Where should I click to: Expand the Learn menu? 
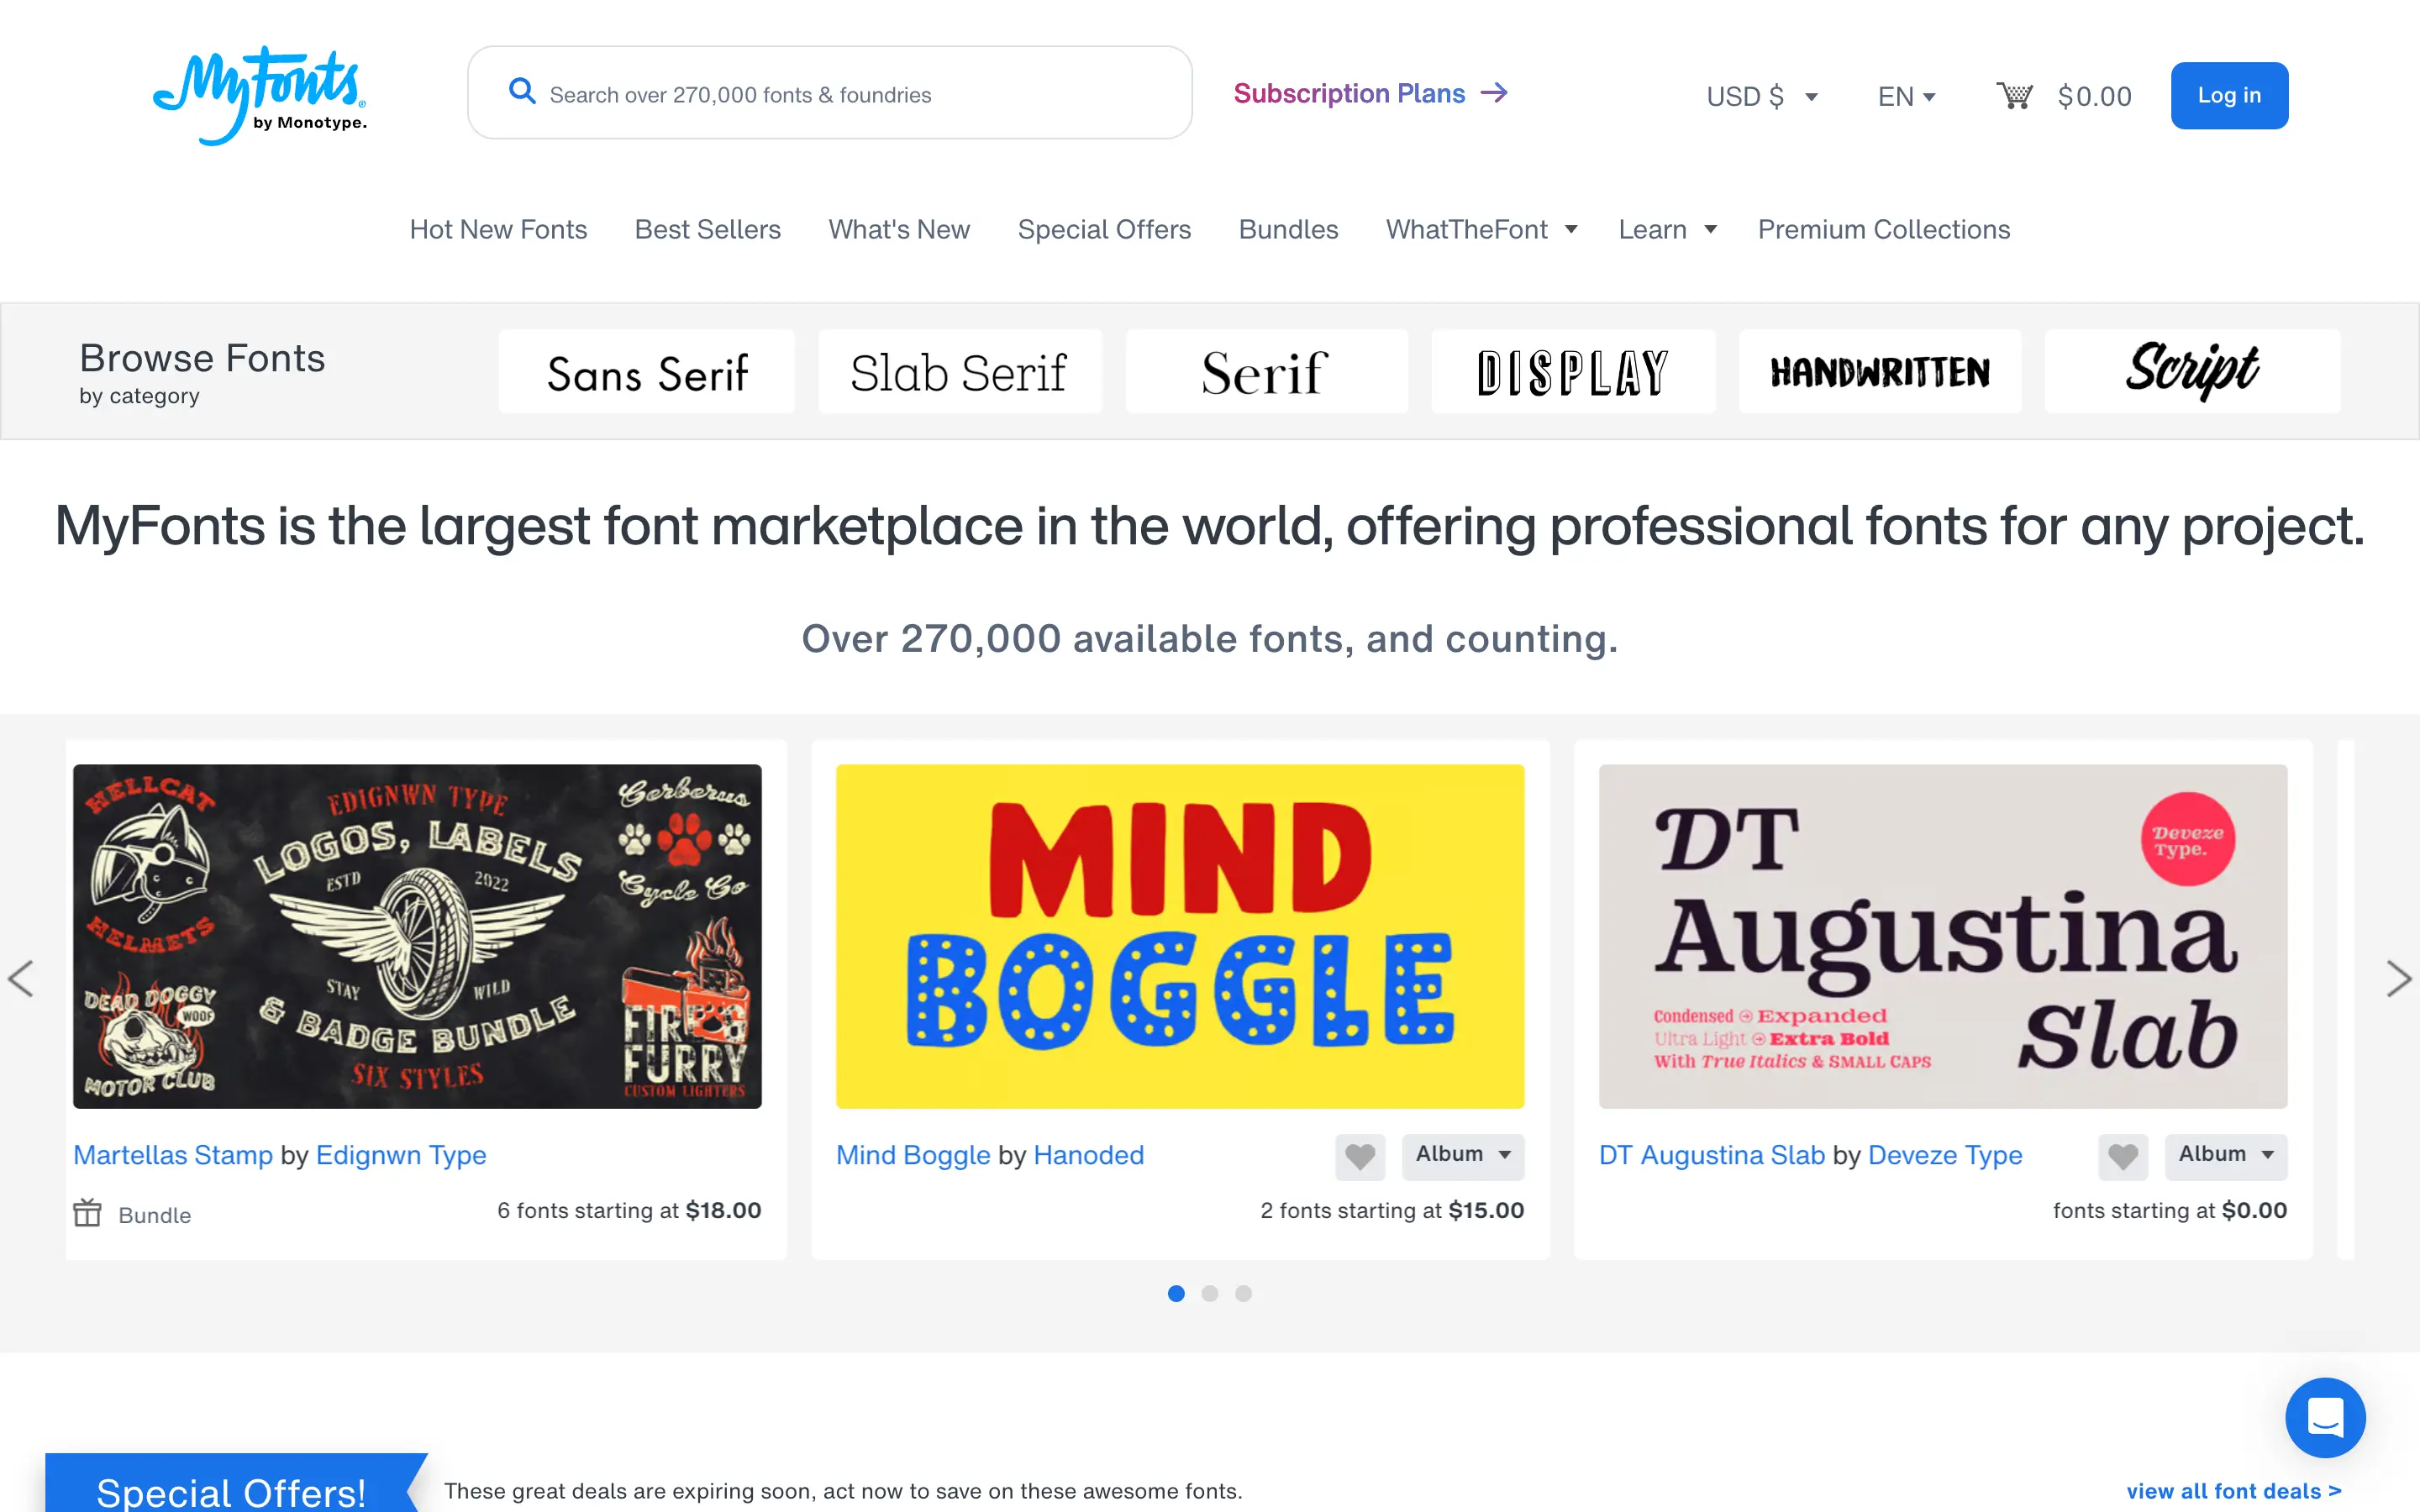coord(1667,229)
